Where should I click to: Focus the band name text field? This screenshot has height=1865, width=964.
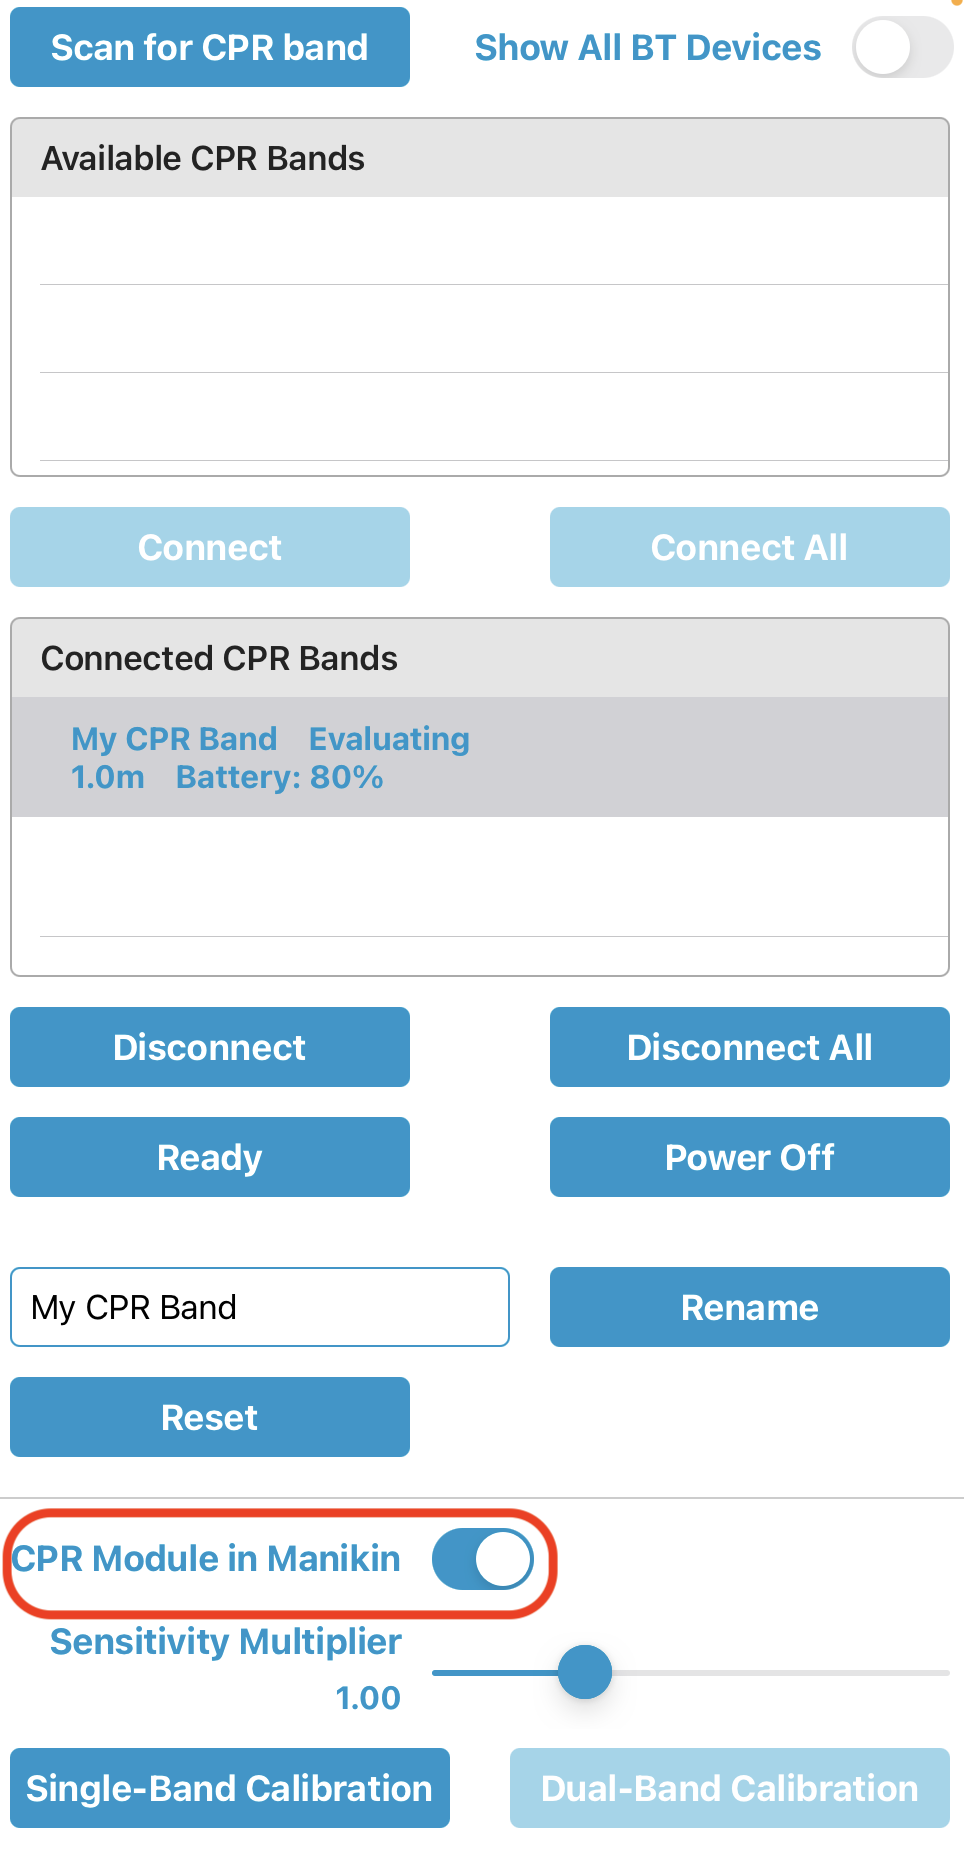pyautogui.click(x=260, y=1307)
